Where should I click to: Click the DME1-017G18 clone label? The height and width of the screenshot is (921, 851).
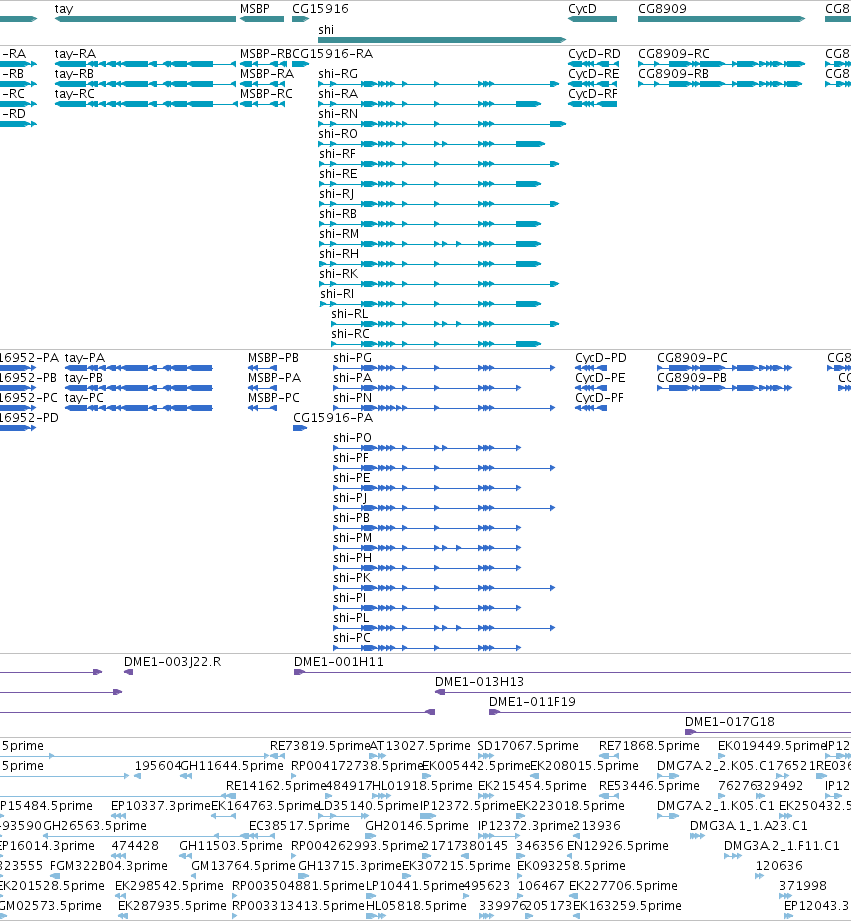tap(729, 722)
